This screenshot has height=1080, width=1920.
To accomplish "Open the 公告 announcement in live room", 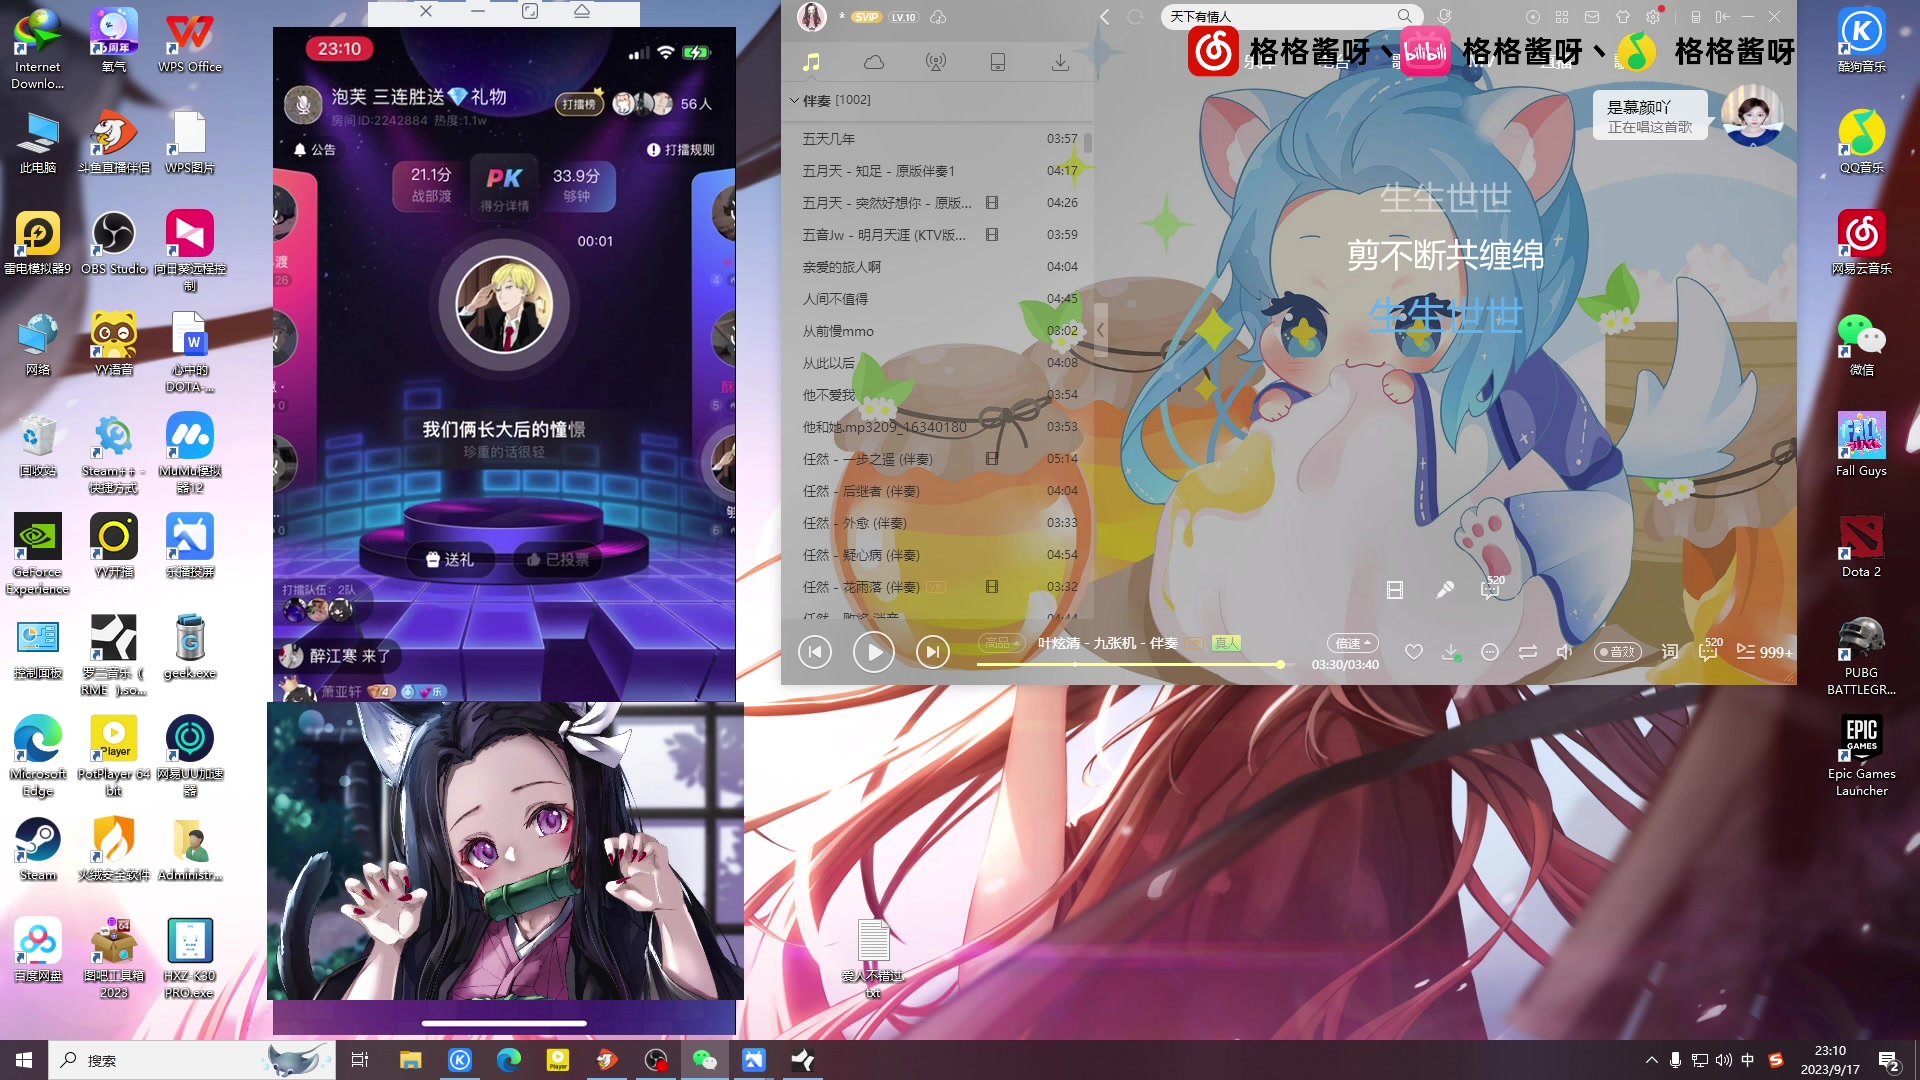I will 314,150.
